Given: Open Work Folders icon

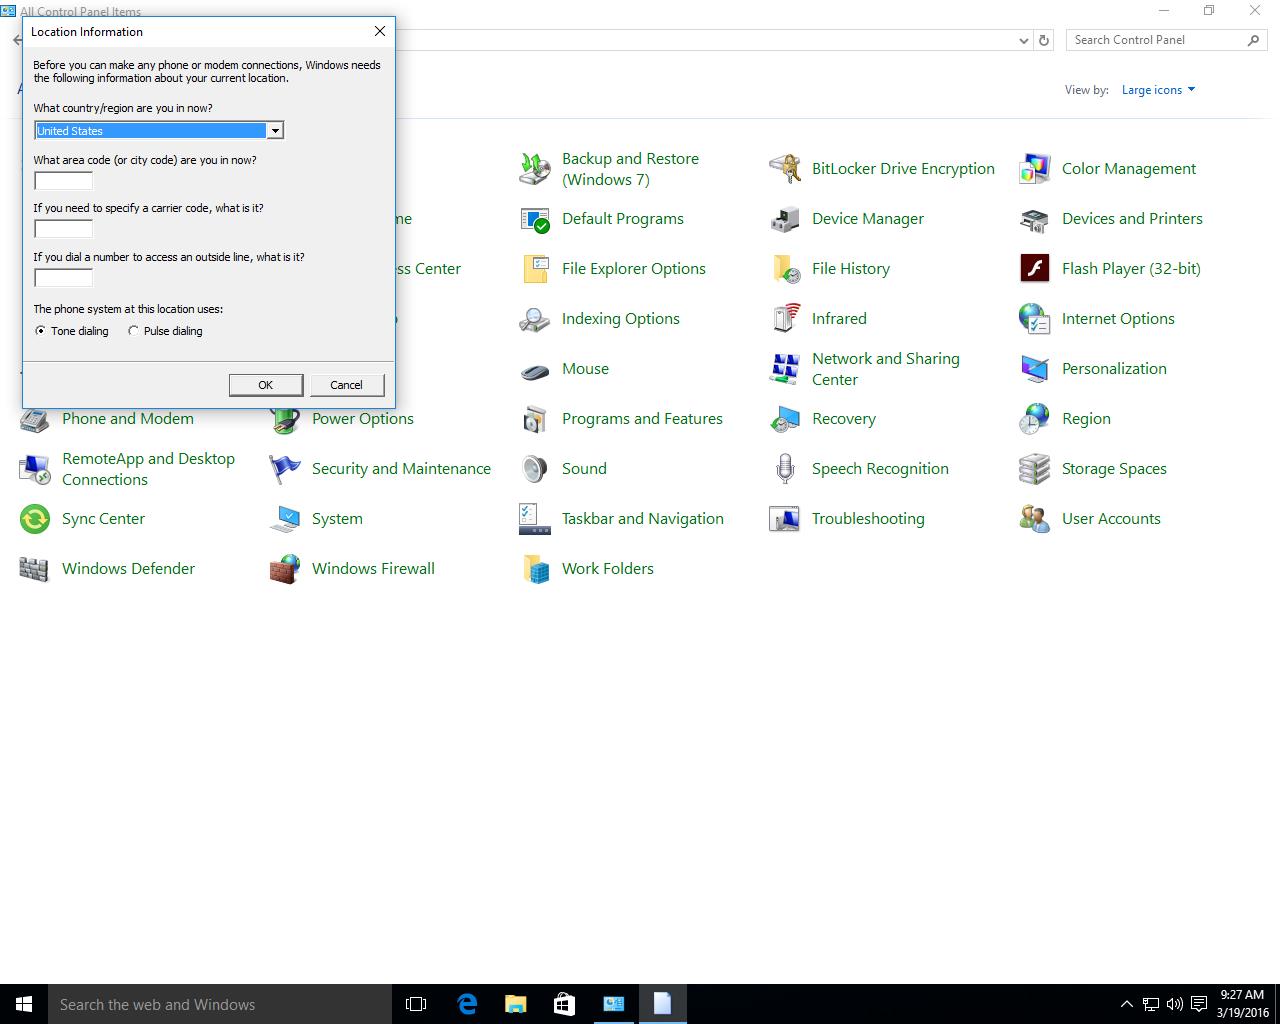Looking at the screenshot, I should [x=535, y=569].
